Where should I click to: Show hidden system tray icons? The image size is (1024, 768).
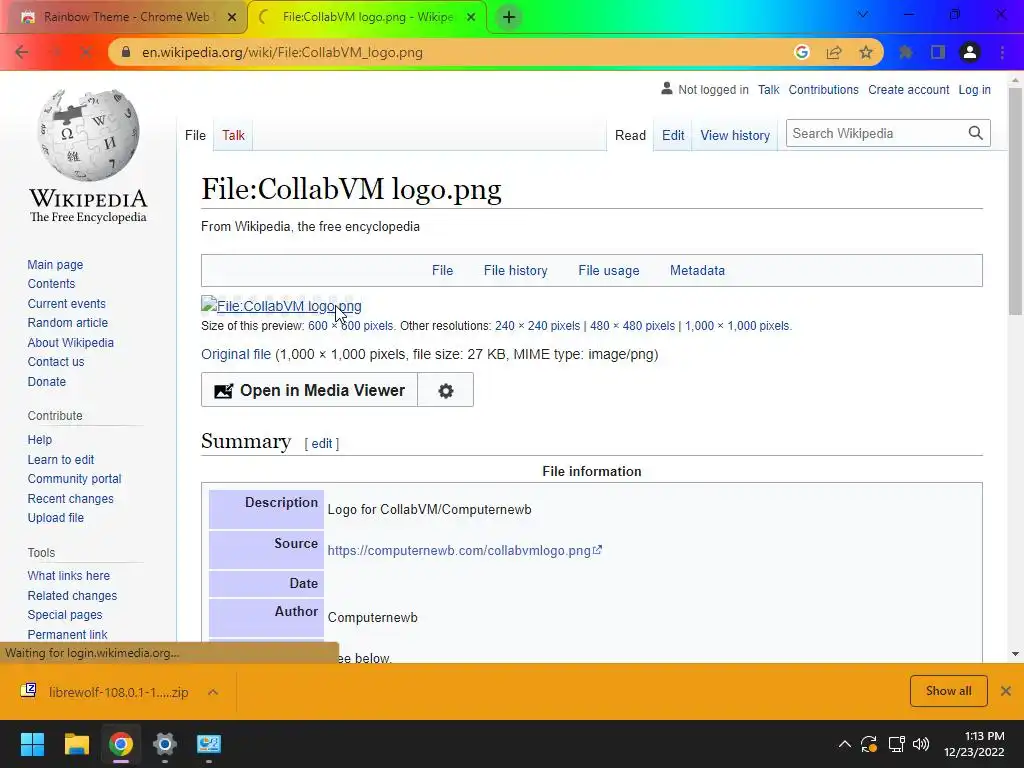pos(844,744)
